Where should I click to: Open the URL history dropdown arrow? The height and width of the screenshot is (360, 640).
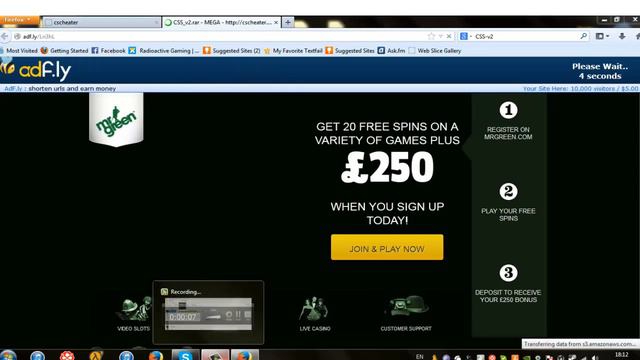click(441, 36)
